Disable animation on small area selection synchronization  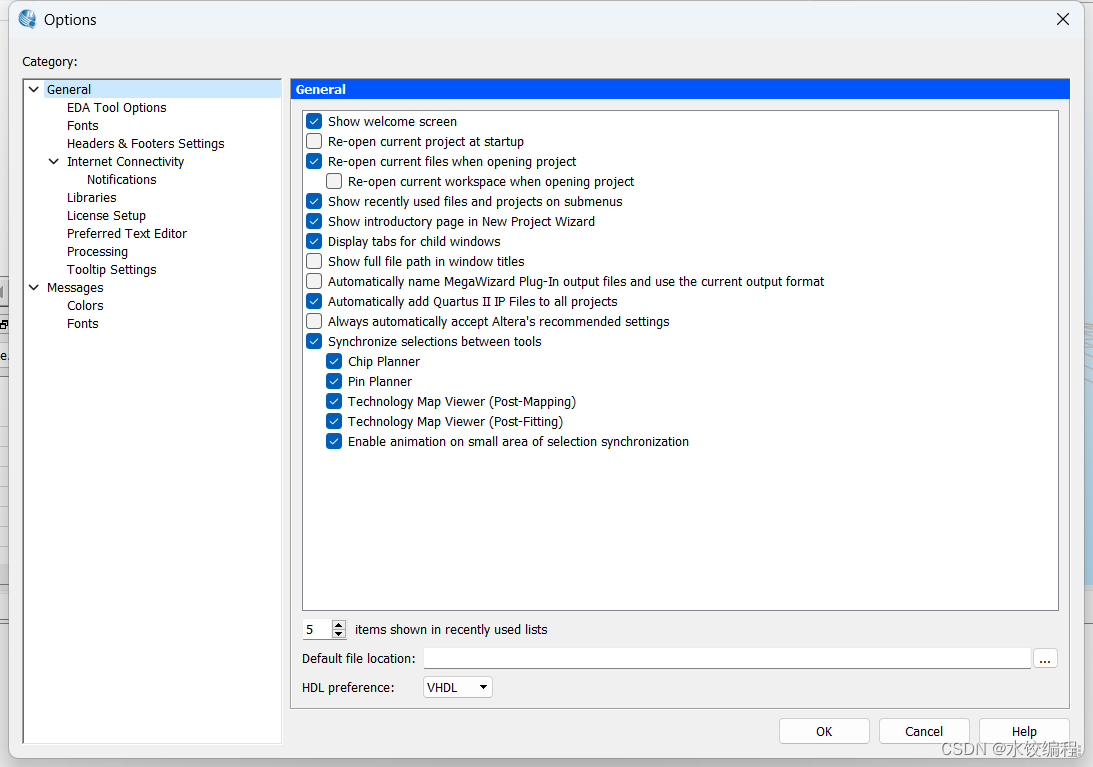335,441
